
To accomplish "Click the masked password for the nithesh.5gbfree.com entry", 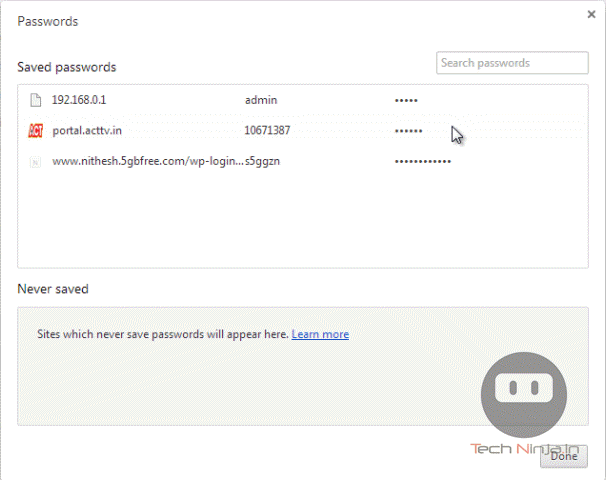I will tap(422, 162).
